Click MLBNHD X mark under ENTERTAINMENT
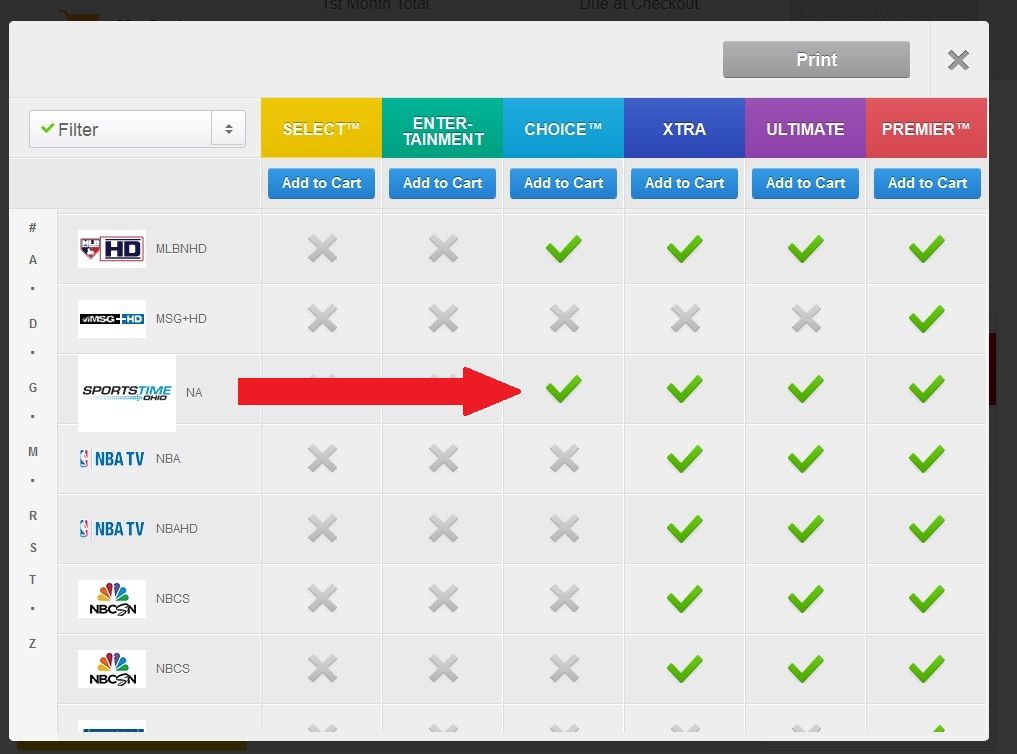Viewport: 1017px width, 754px height. pyautogui.click(x=443, y=248)
